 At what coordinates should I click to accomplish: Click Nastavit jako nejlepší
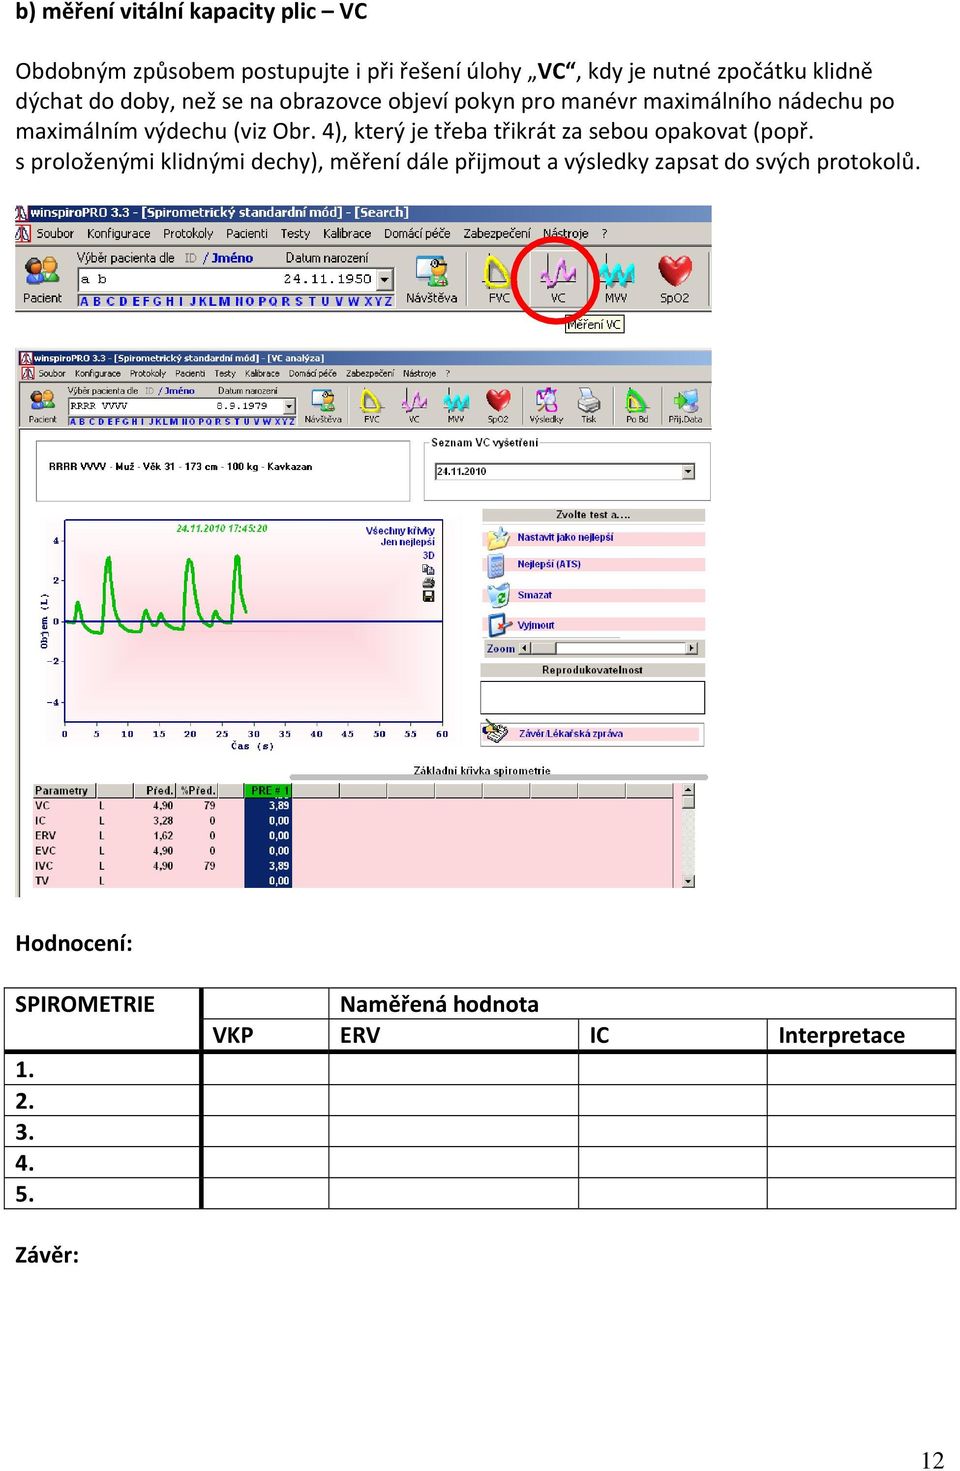[565, 538]
